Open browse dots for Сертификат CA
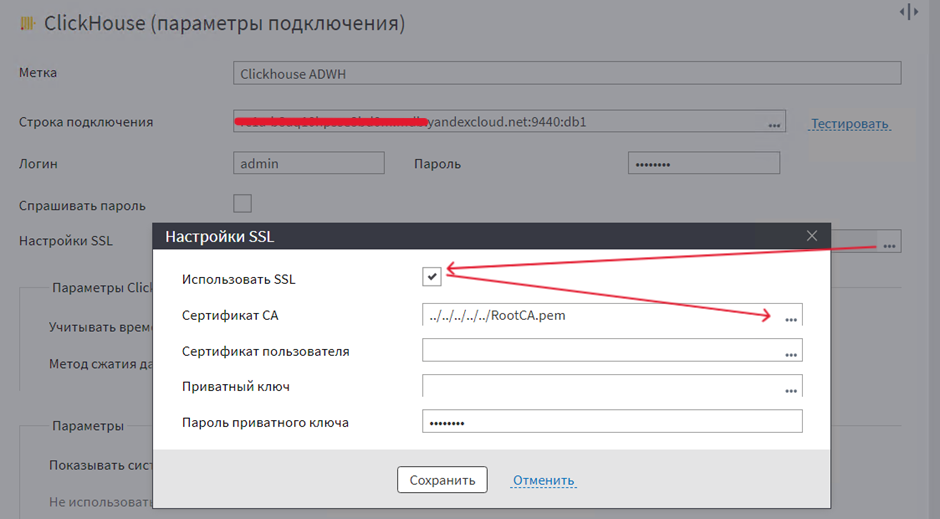 point(791,320)
